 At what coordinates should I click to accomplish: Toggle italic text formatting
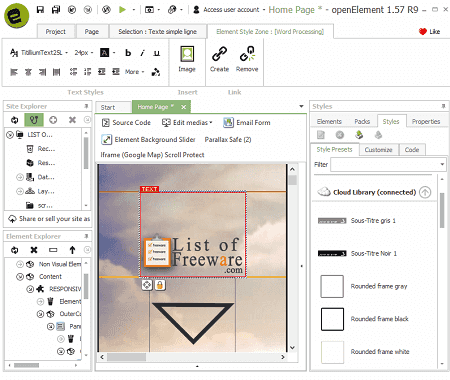point(142,53)
